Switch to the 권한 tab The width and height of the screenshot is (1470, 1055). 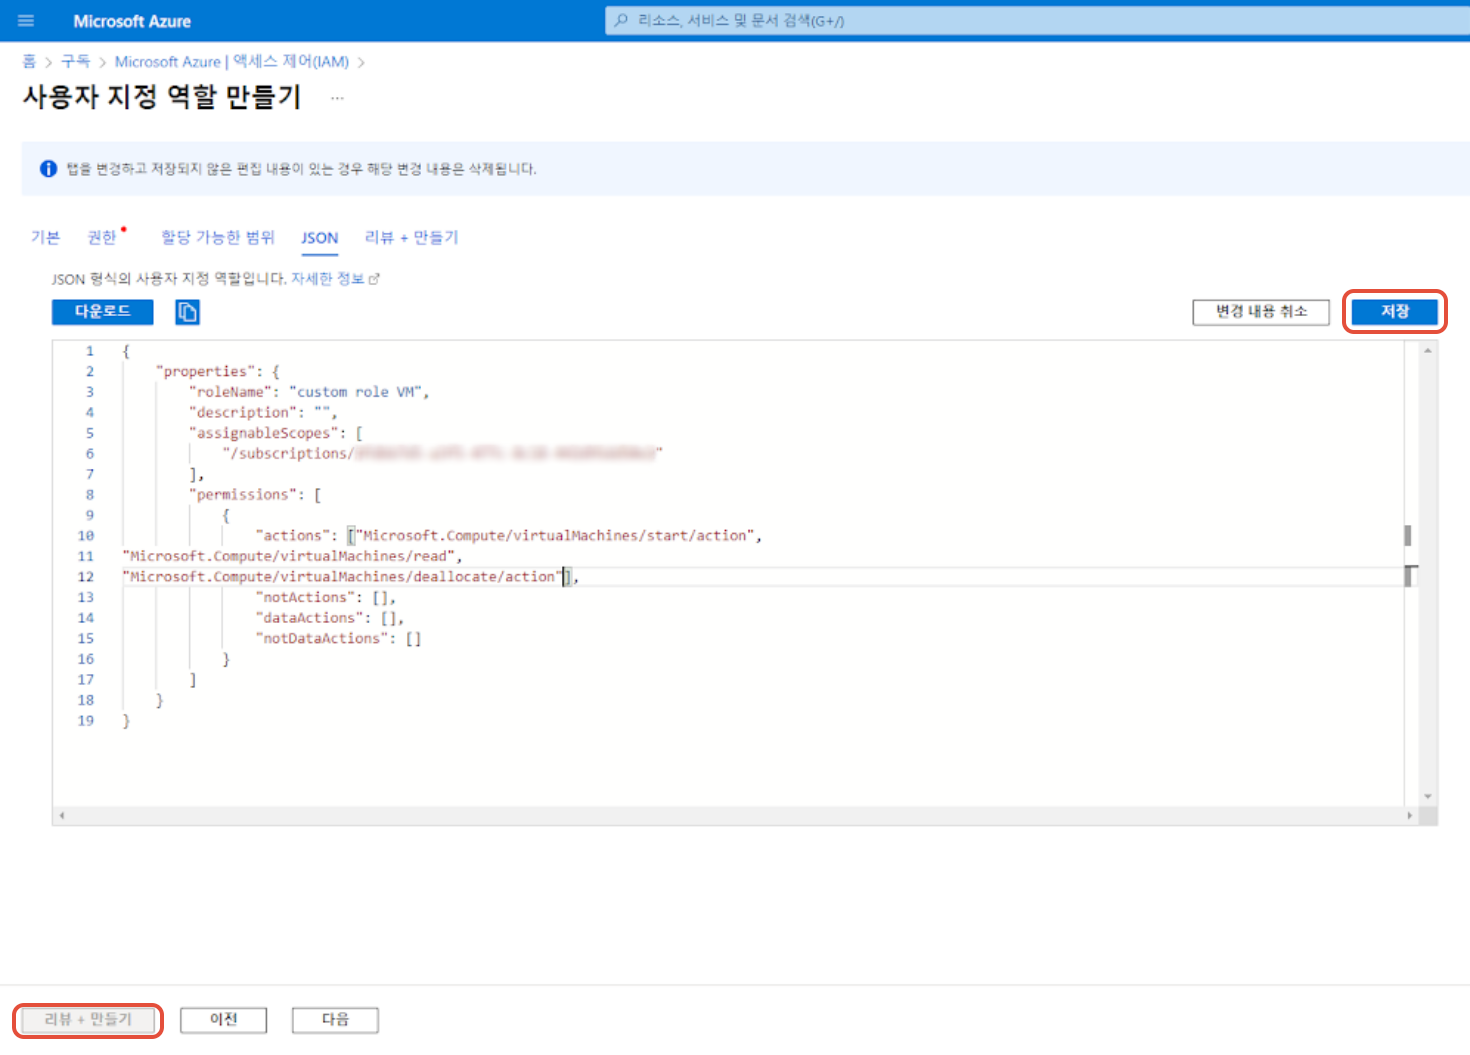[x=102, y=237]
